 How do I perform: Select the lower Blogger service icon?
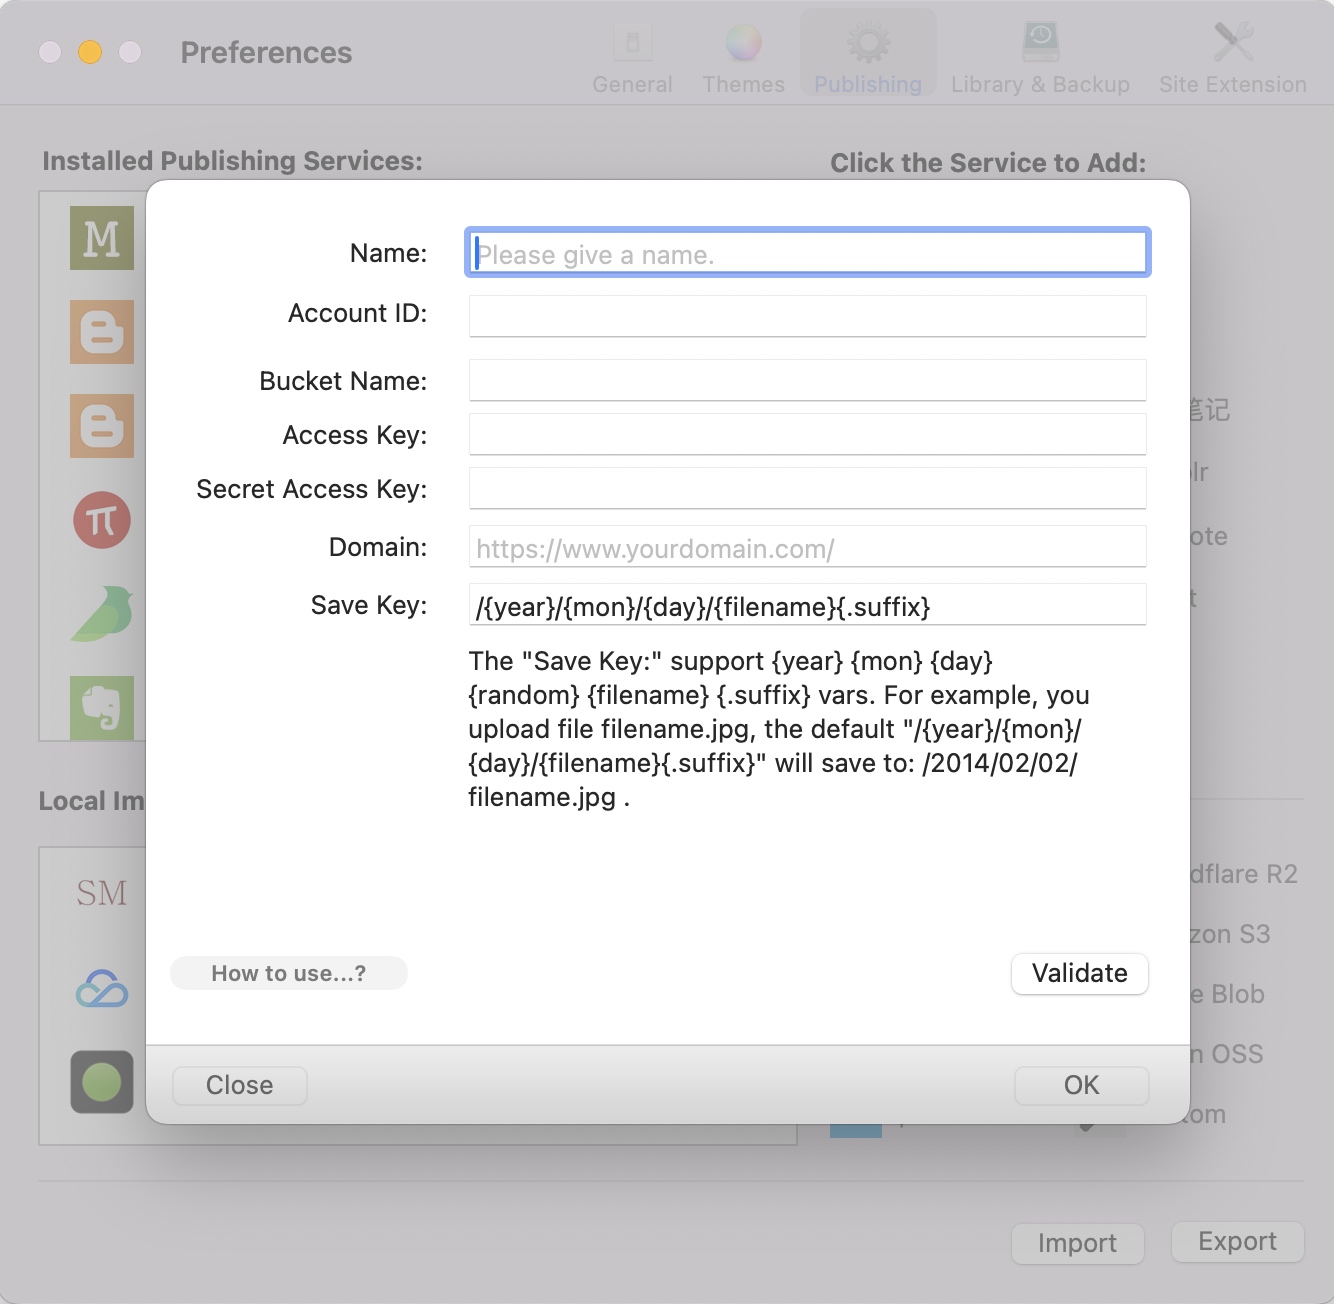tap(101, 426)
